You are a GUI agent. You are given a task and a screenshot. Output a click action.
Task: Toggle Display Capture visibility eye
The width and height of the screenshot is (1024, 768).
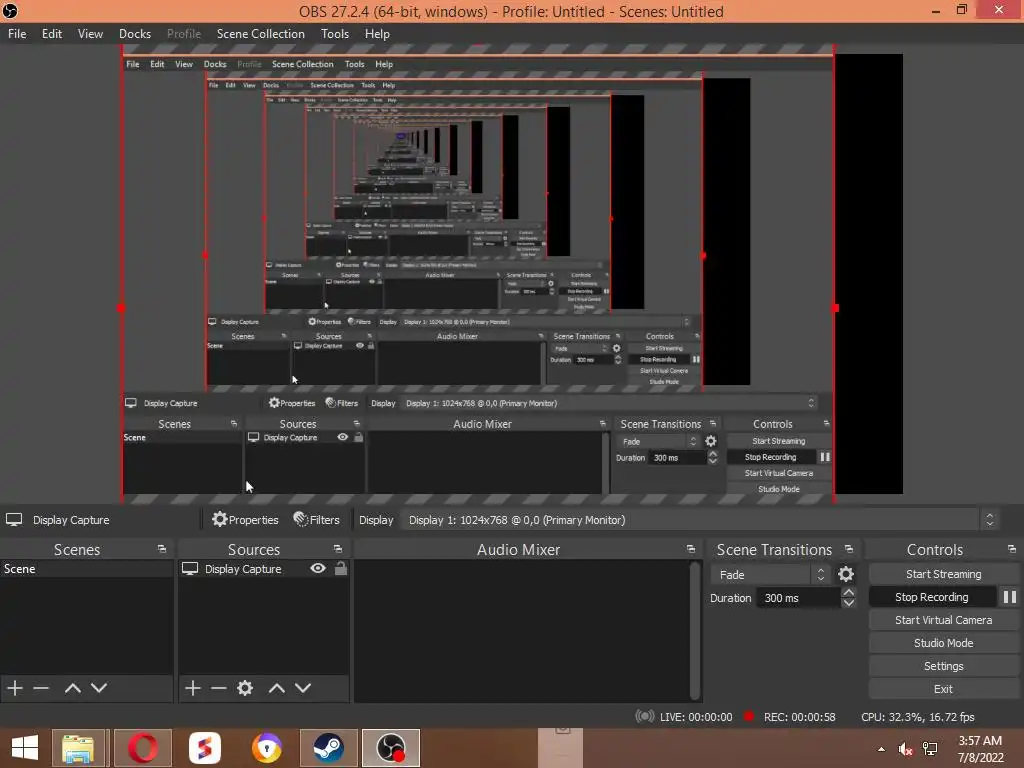(318, 568)
